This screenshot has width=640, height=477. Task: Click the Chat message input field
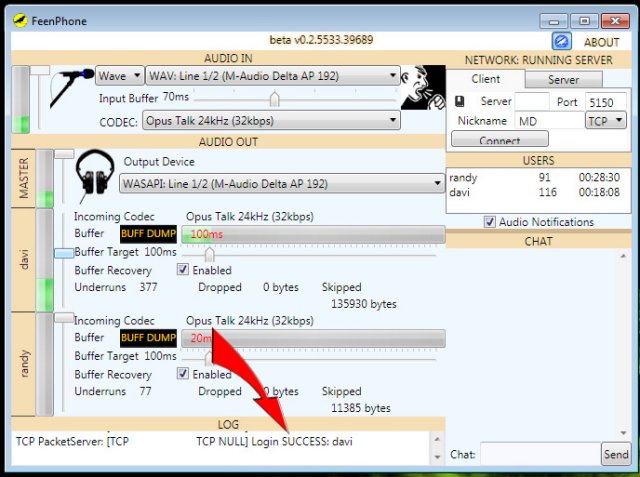[x=540, y=454]
